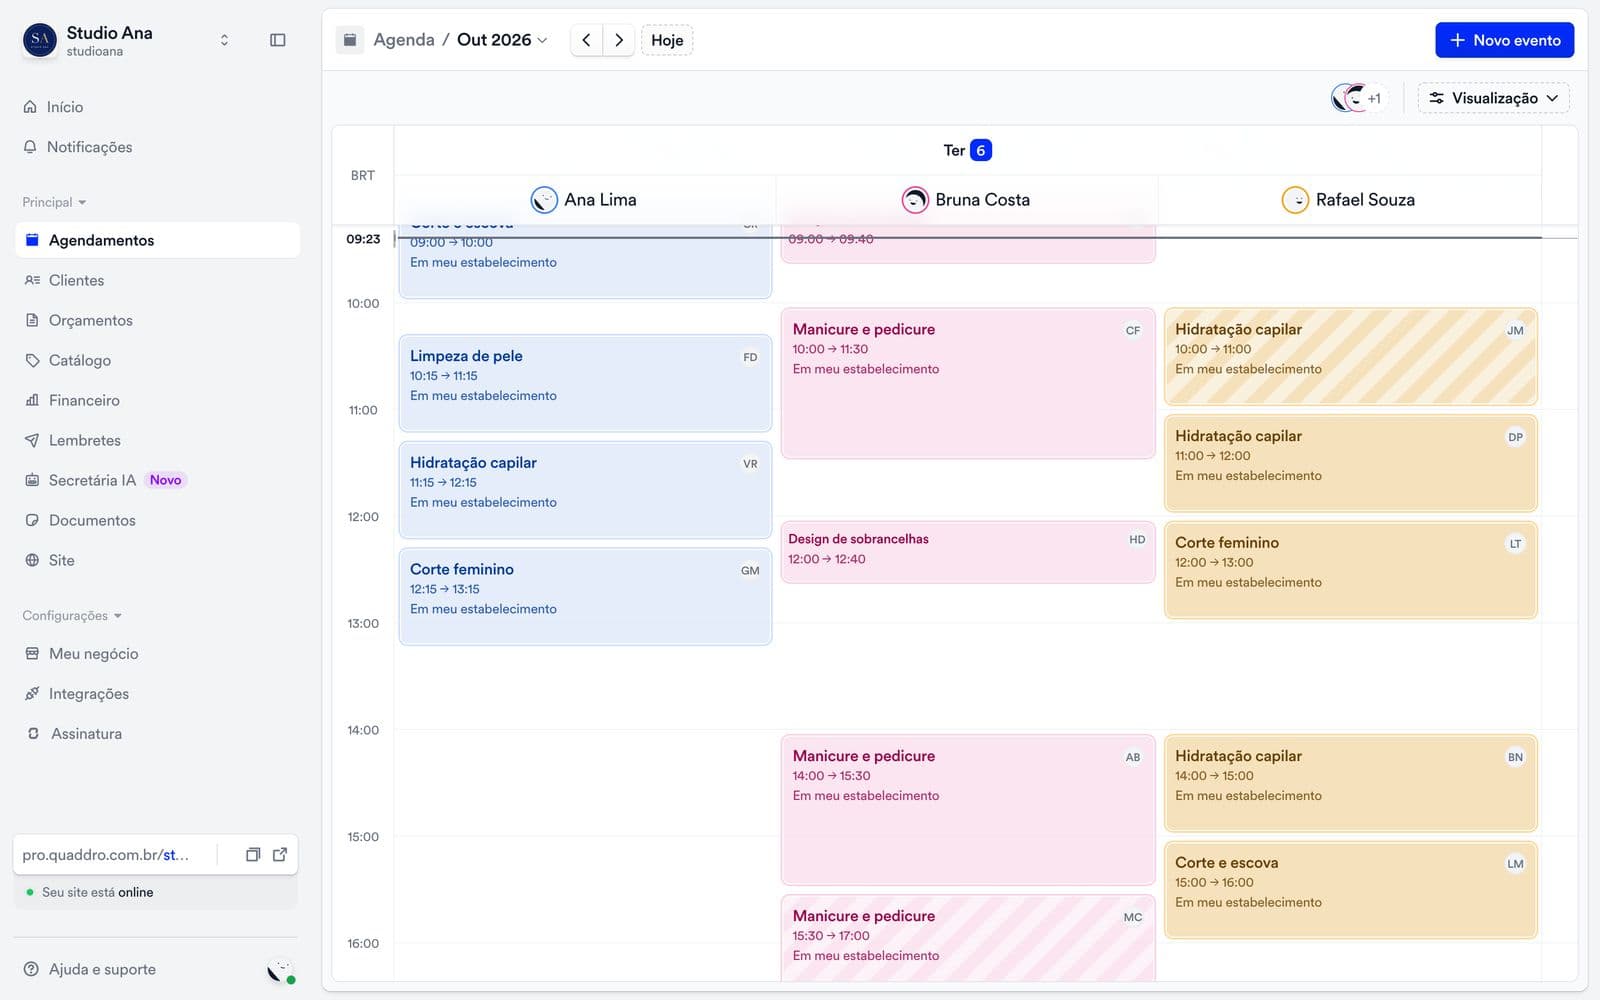Open Financeiro menu item
This screenshot has height=1000, width=1600.
157,400
